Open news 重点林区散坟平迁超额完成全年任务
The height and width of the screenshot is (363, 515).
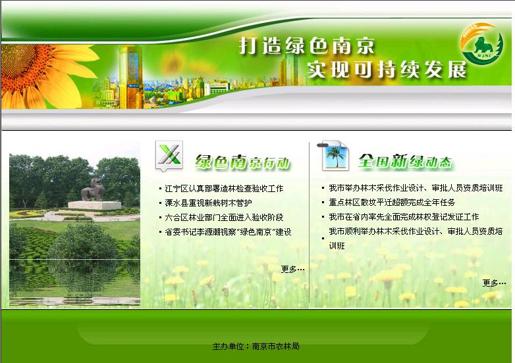pyautogui.click(x=392, y=202)
